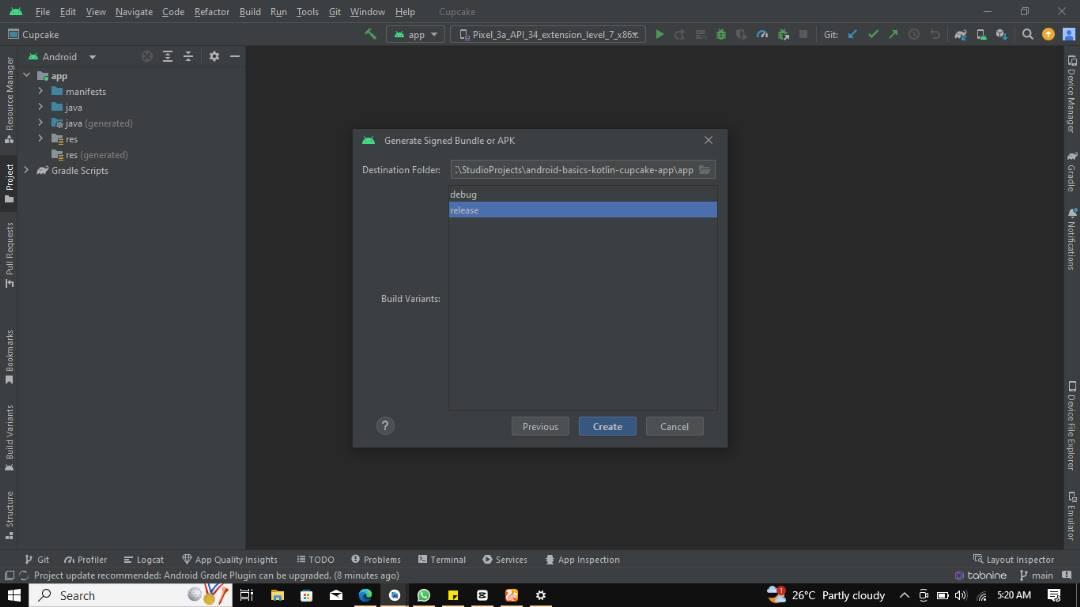Open WhatsApp from the taskbar
The image size is (1080, 607).
(424, 595)
